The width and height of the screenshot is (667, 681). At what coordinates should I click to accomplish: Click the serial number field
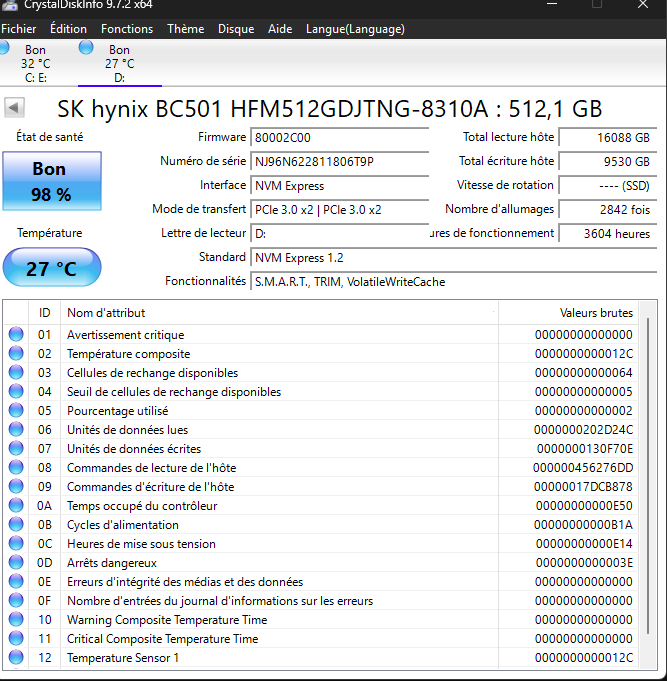[x=339, y=161]
